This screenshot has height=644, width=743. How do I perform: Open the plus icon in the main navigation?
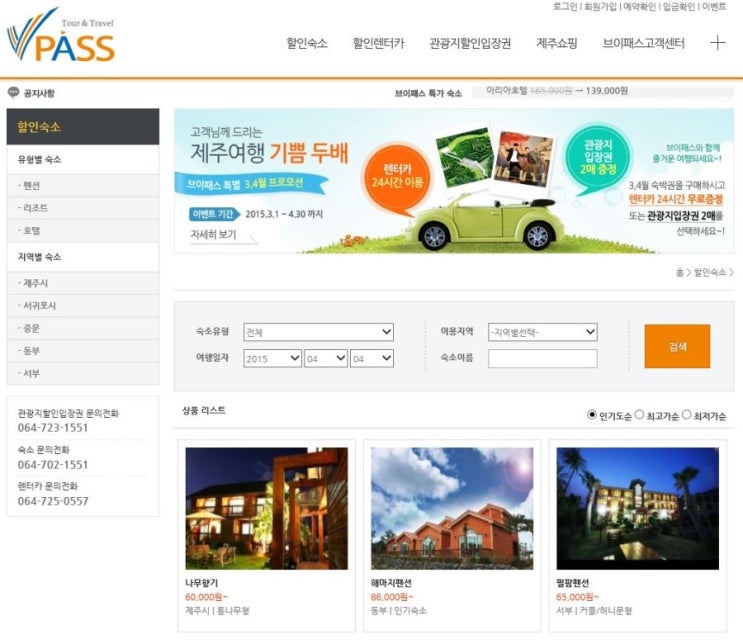click(717, 43)
